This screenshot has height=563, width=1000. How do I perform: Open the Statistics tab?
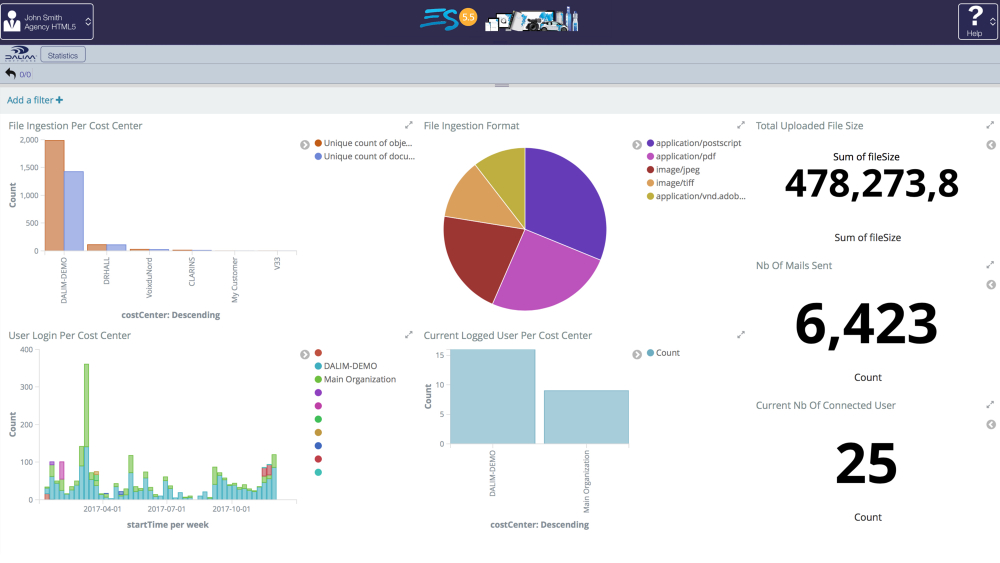point(63,55)
